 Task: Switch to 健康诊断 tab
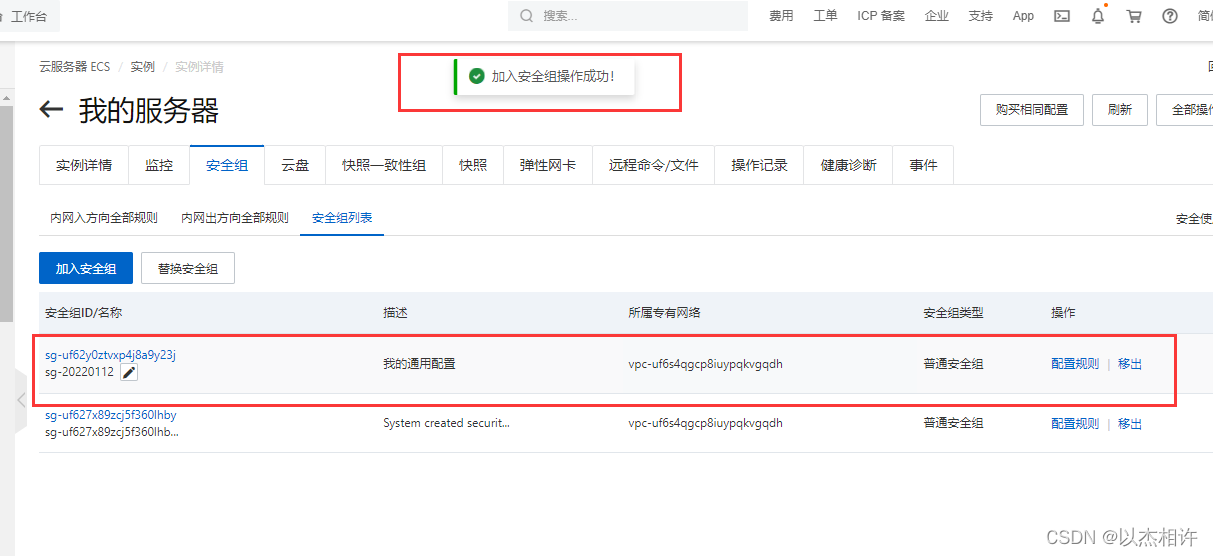tap(849, 165)
